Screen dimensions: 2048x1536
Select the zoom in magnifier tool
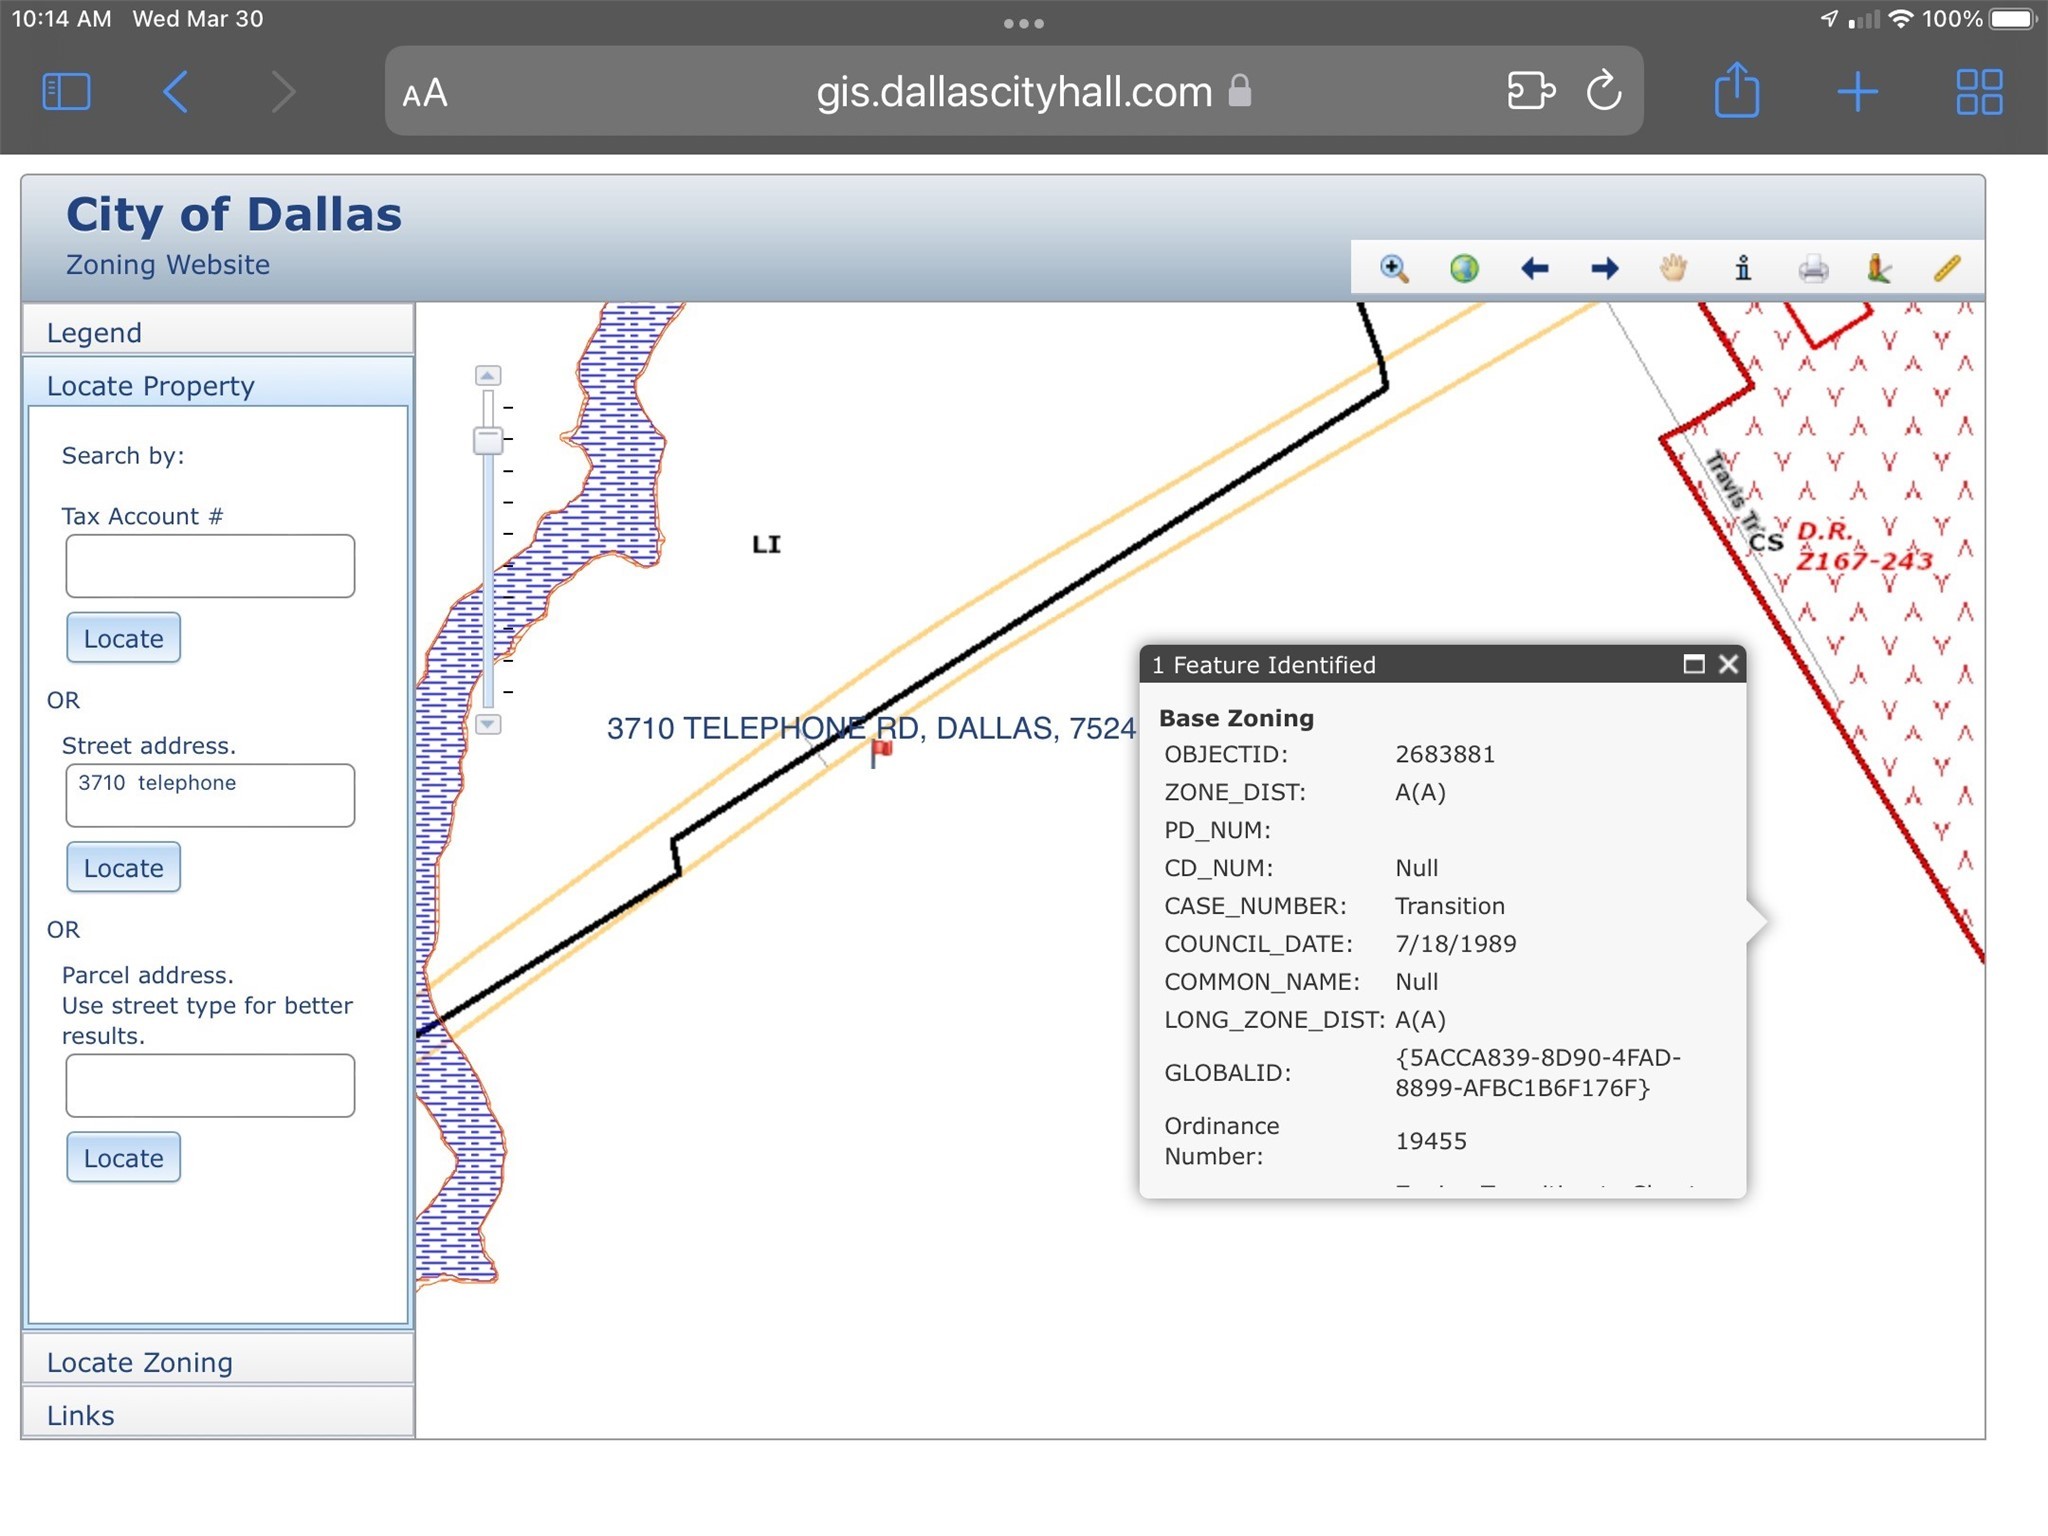pyautogui.click(x=1394, y=268)
